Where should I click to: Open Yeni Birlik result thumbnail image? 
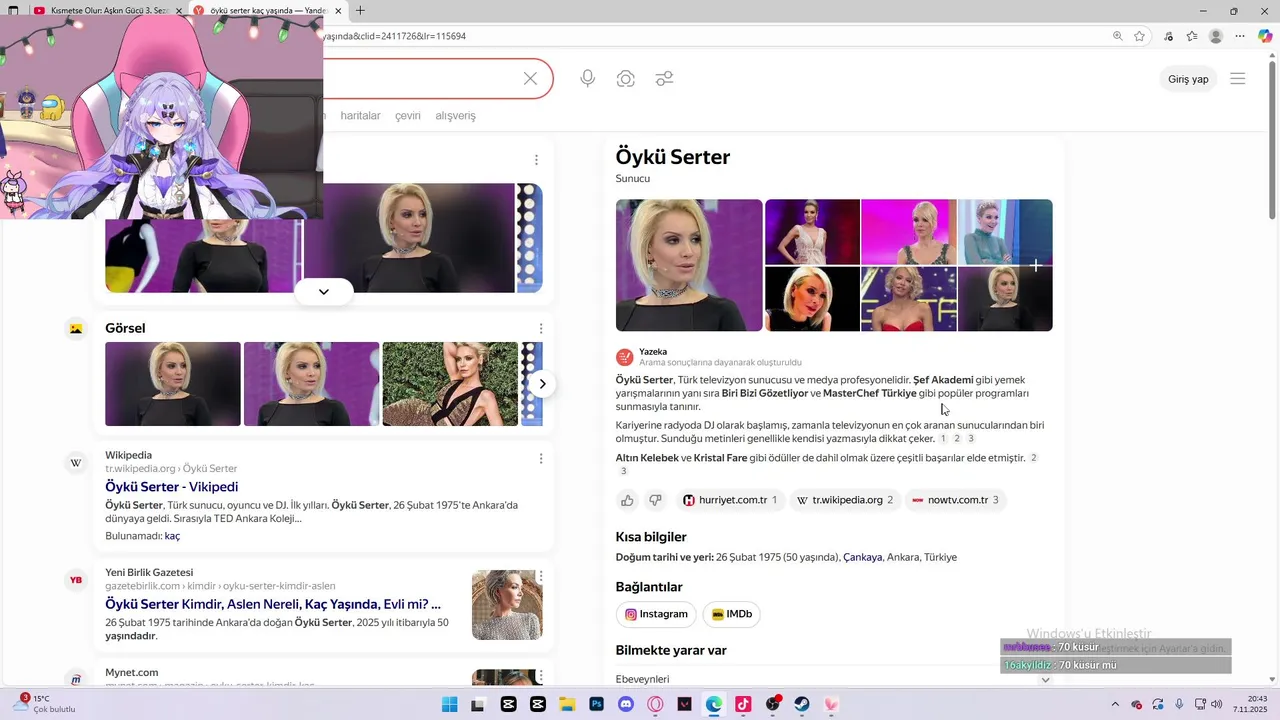coord(507,605)
